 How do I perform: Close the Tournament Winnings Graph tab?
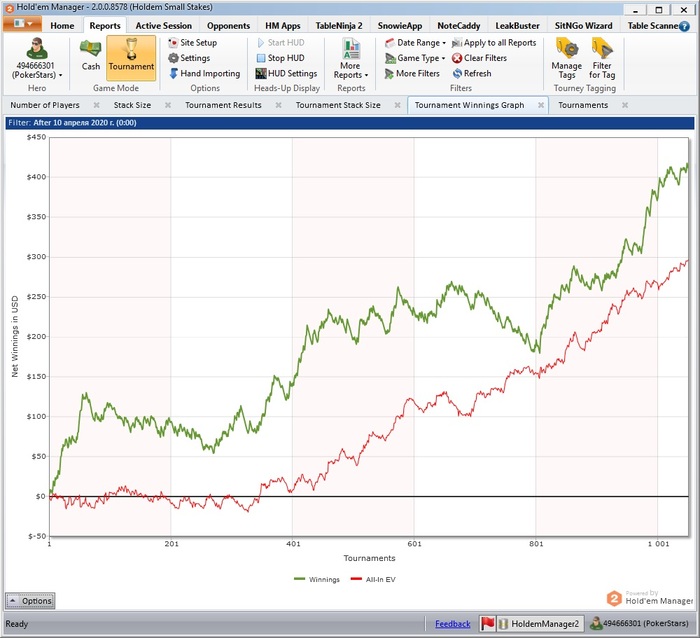point(541,105)
